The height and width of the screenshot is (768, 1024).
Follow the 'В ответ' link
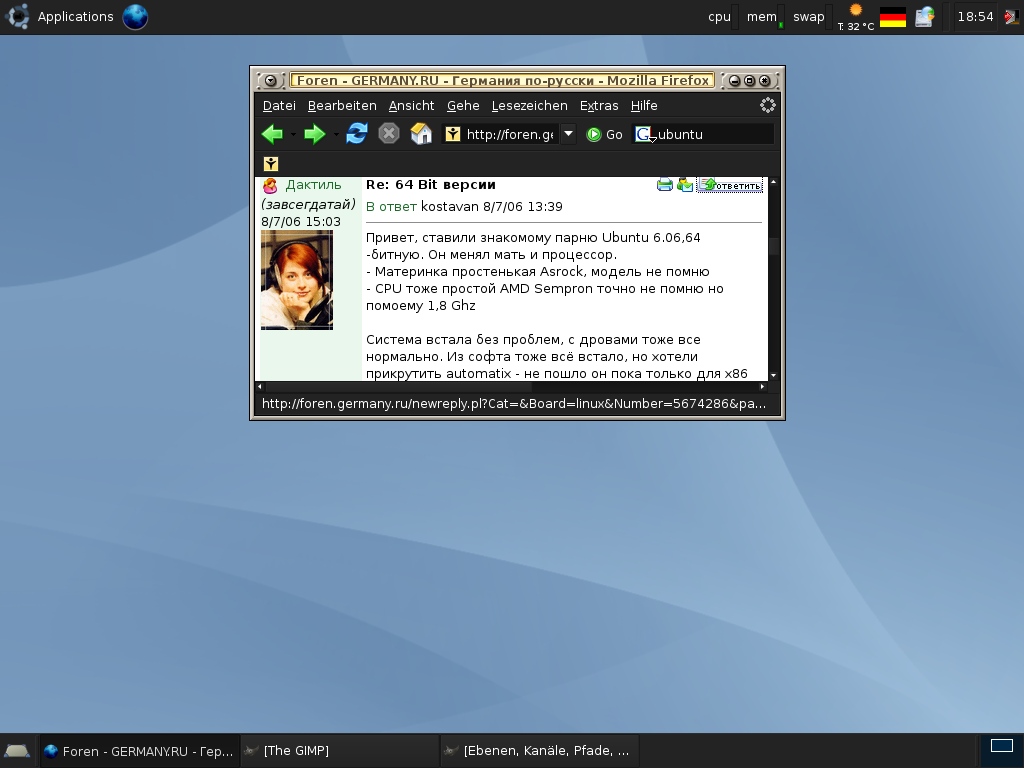point(391,207)
